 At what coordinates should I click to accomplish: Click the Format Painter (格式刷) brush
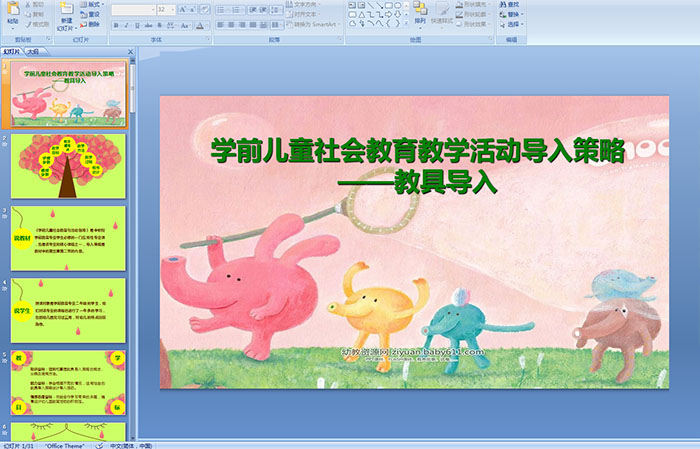pos(37,25)
